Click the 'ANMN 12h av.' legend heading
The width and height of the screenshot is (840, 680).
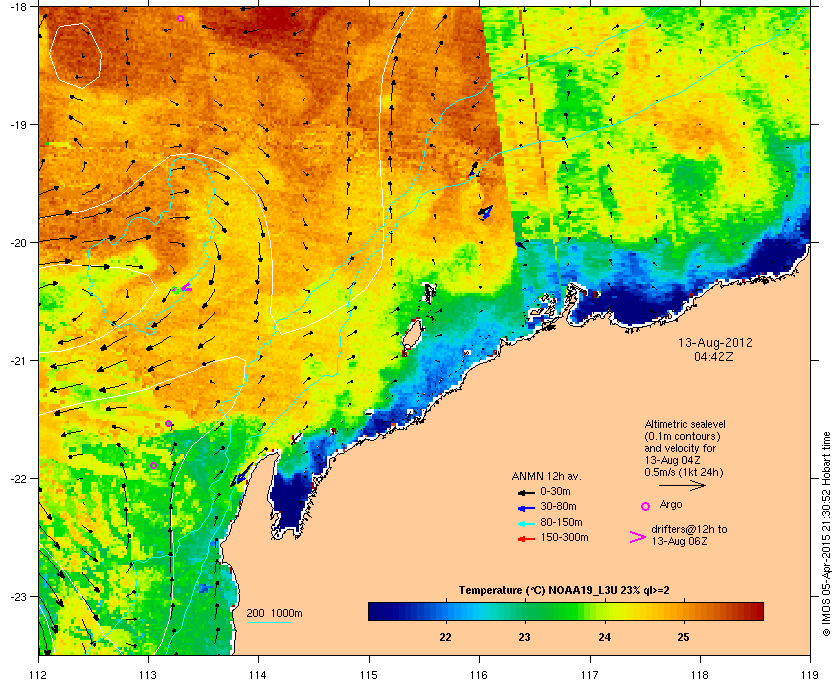(x=546, y=476)
